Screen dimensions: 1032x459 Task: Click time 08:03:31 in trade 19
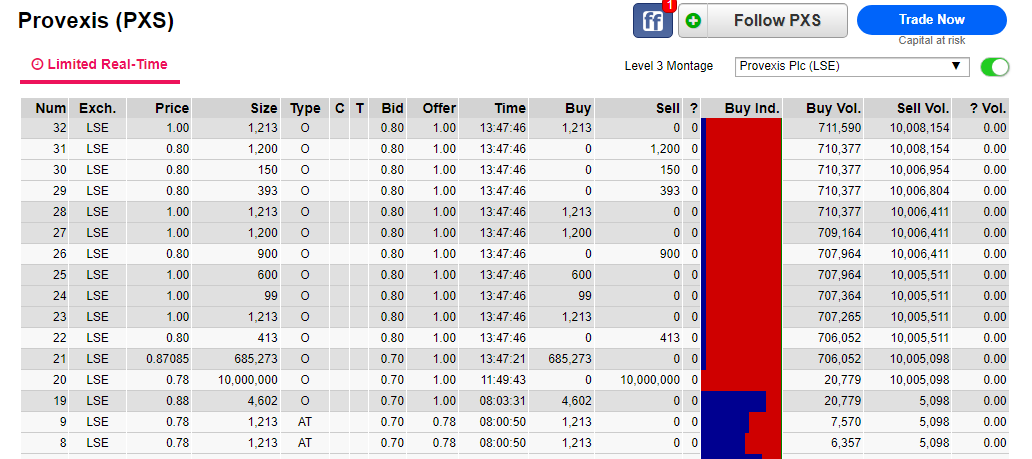point(503,402)
